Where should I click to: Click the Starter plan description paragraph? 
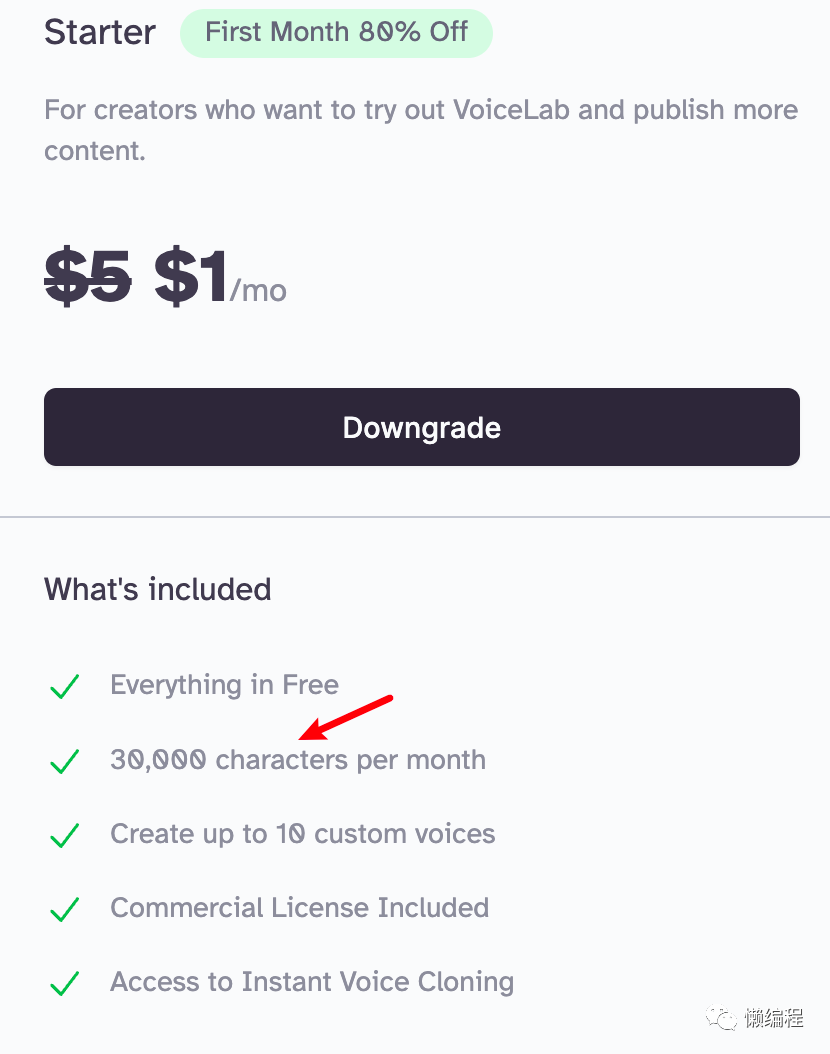coord(421,130)
